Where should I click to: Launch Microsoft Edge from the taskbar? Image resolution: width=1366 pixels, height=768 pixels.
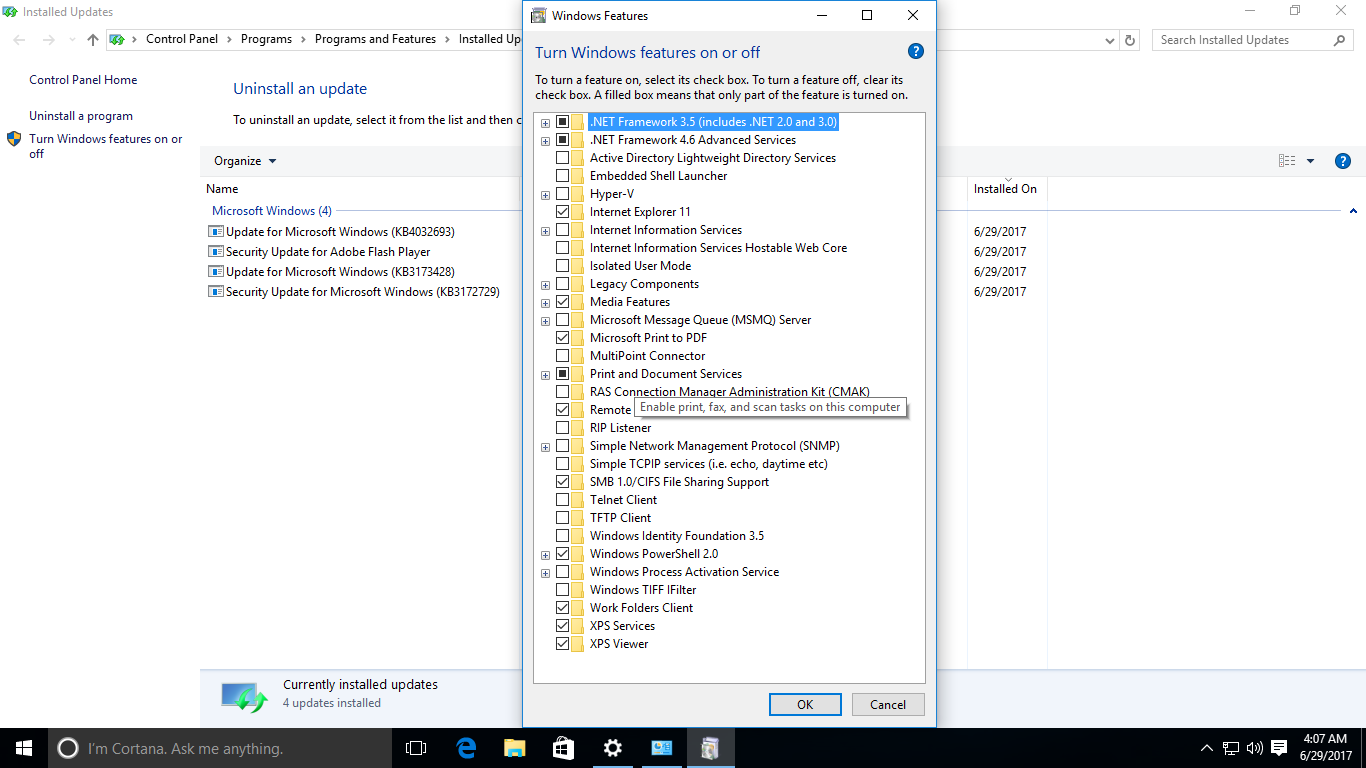pos(465,748)
